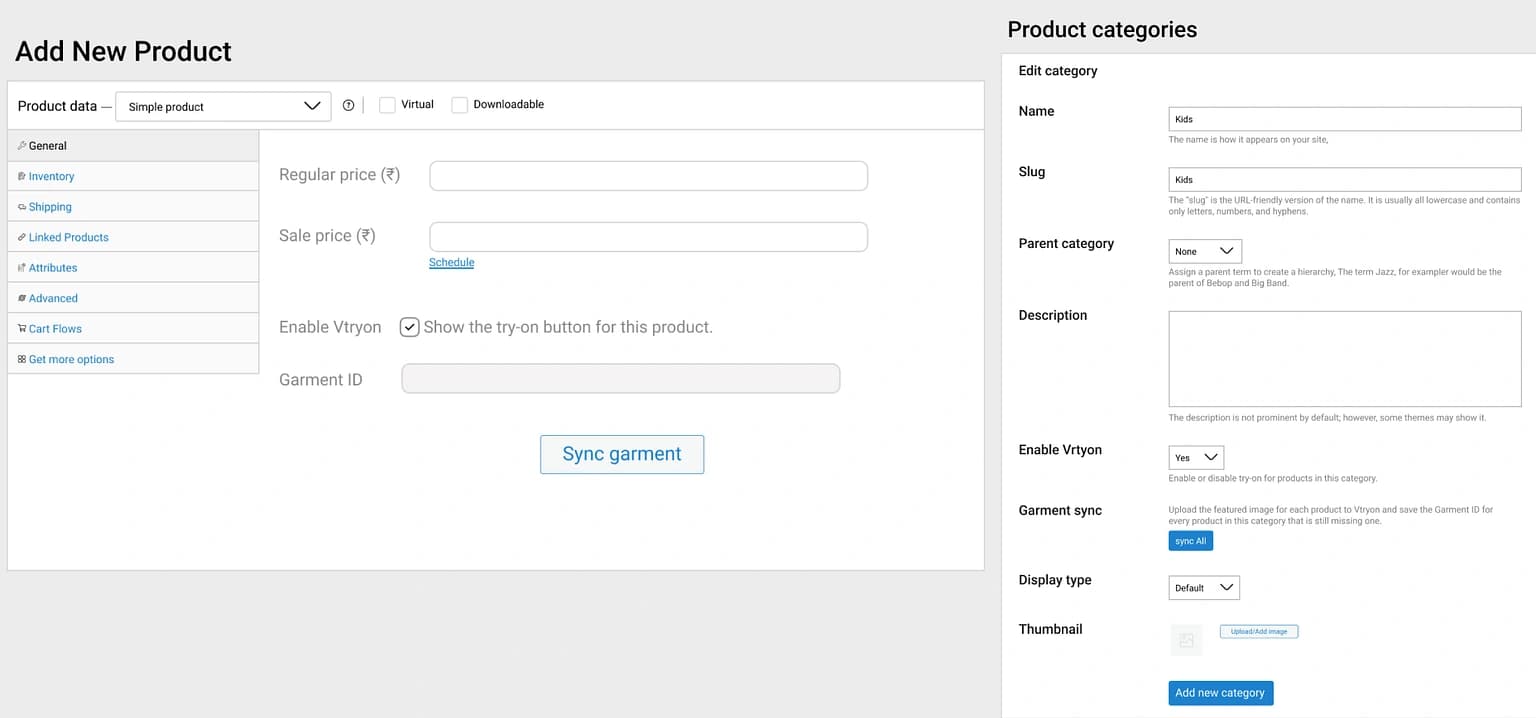Viewport: 1536px width, 718px height.
Task: Expand the Parent category dropdown
Action: click(x=1204, y=251)
